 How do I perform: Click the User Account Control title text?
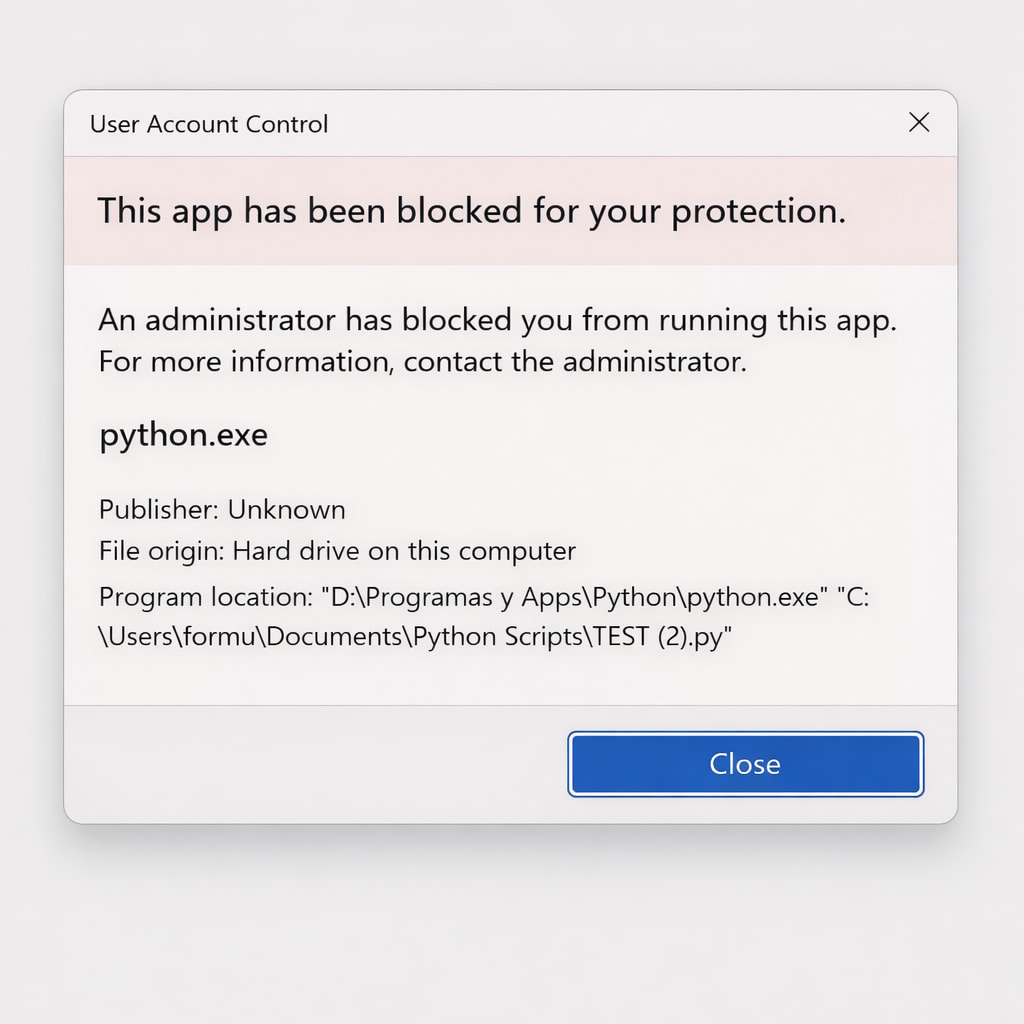209,124
